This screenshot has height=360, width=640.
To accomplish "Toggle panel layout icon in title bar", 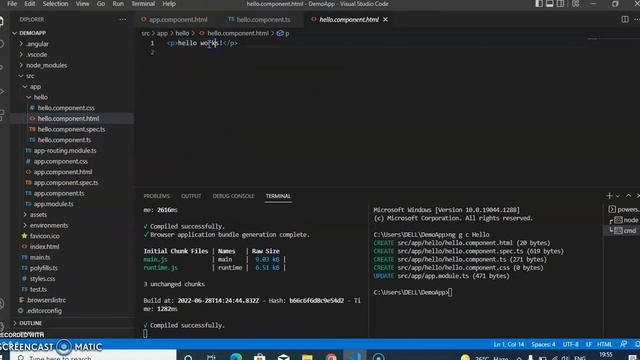I will [550, 4].
